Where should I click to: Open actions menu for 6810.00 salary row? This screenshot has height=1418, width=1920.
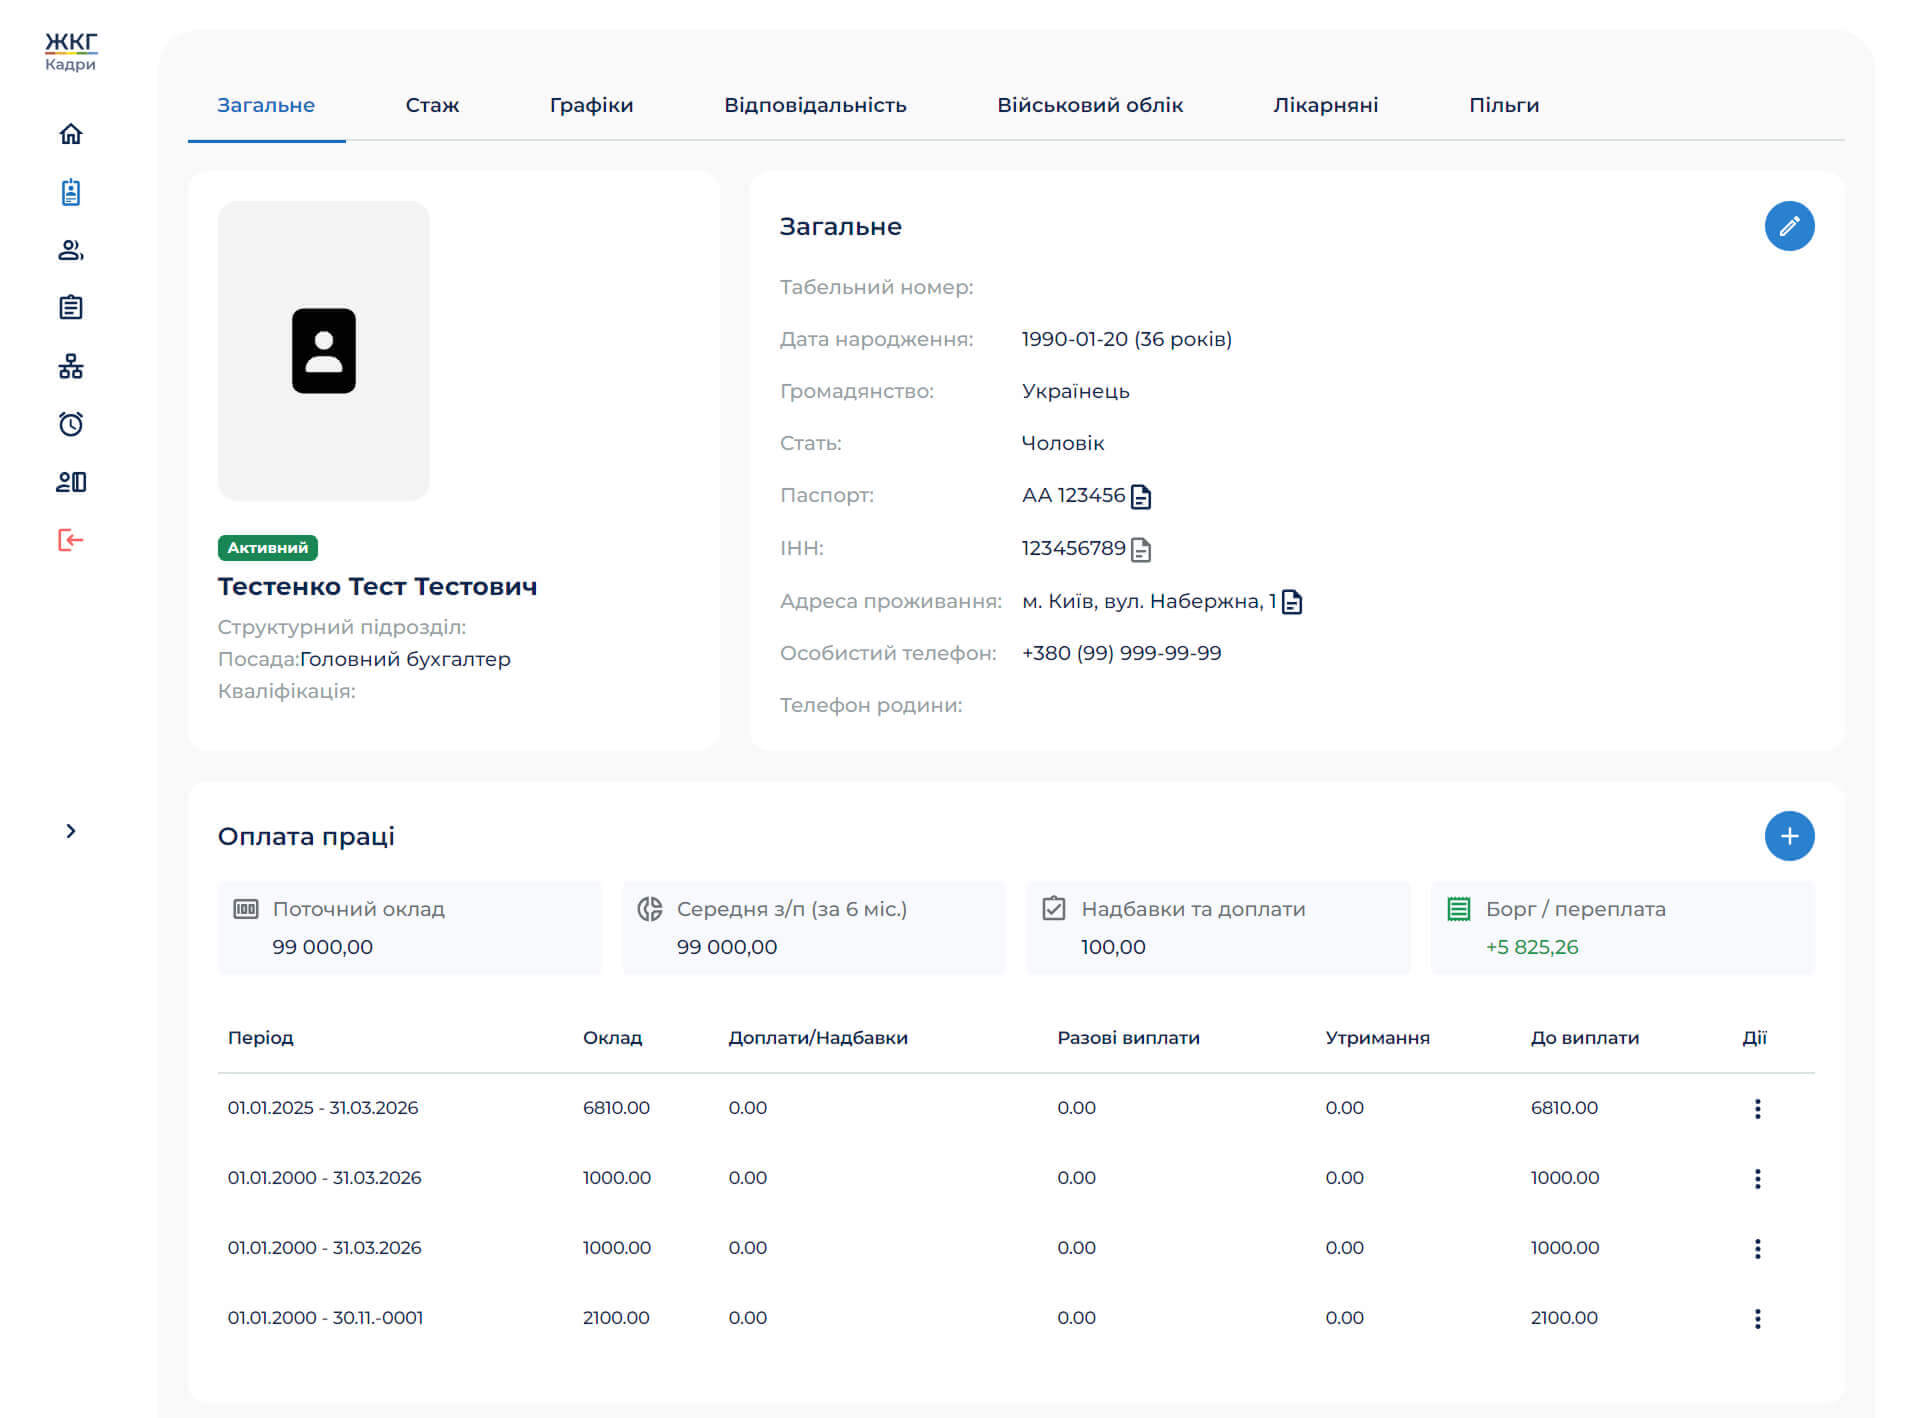pyautogui.click(x=1757, y=1108)
